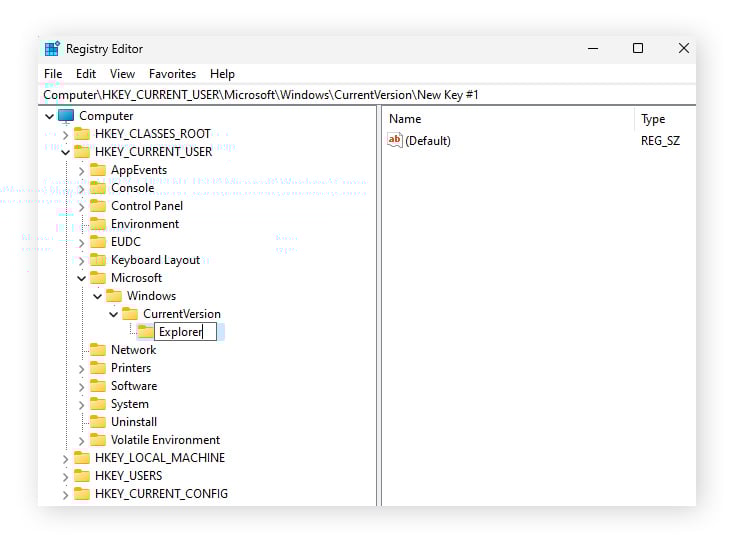The image size is (734, 543).
Task: Expand the Software key
Action: pos(81,387)
